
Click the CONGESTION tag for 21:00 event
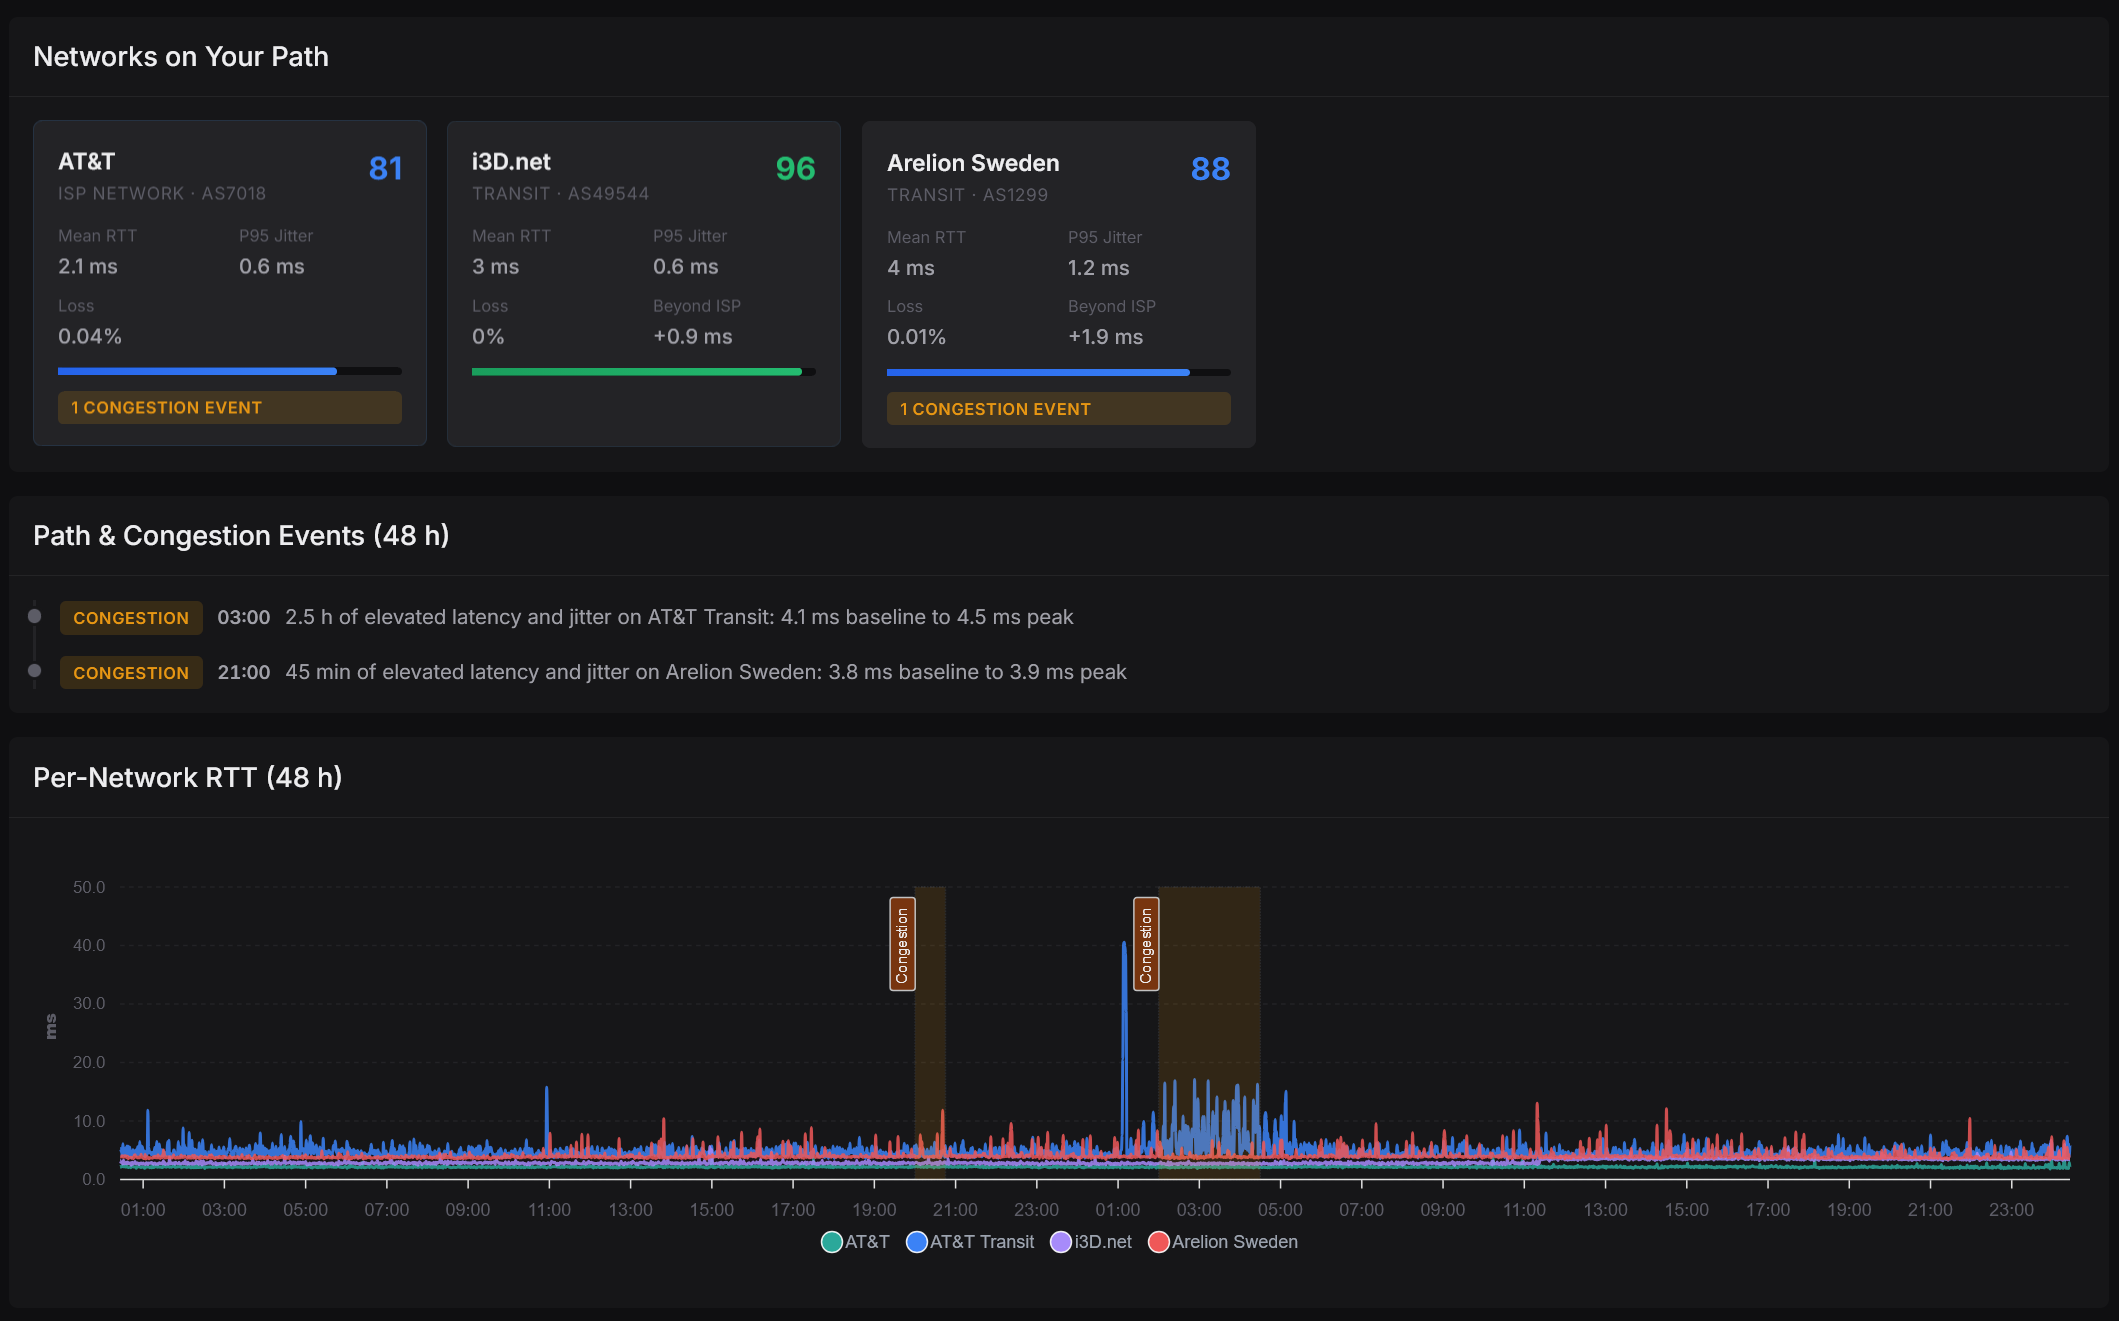click(x=131, y=673)
